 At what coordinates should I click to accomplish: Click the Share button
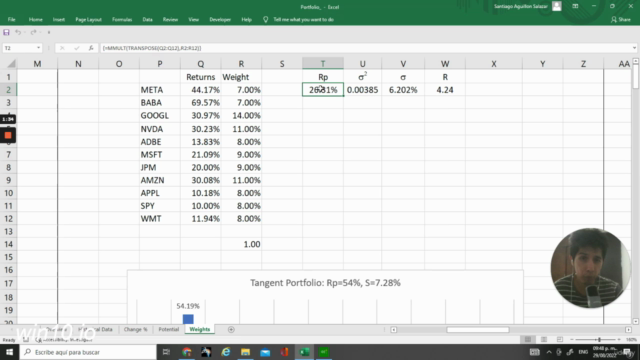(x=620, y=19)
